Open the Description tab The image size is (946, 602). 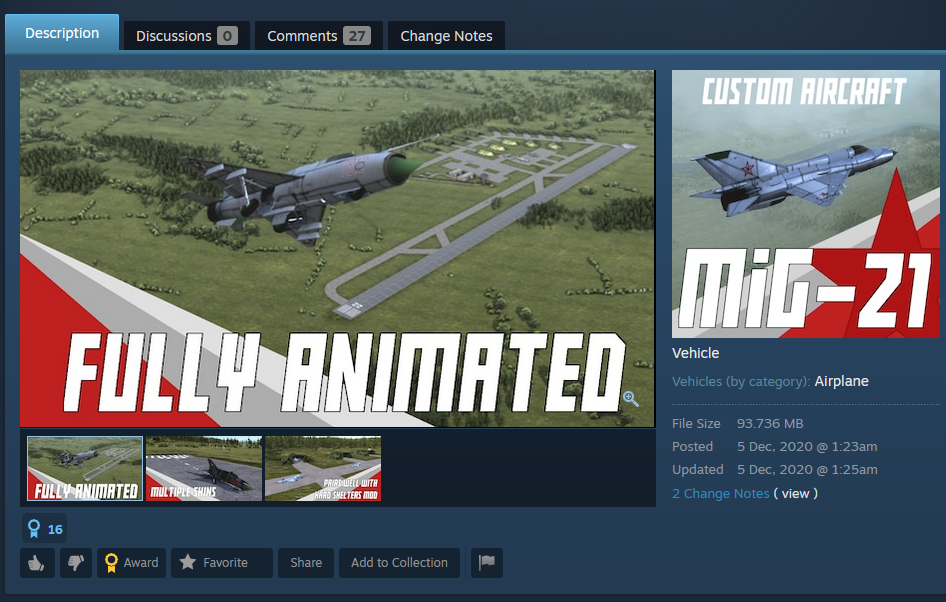tap(62, 33)
